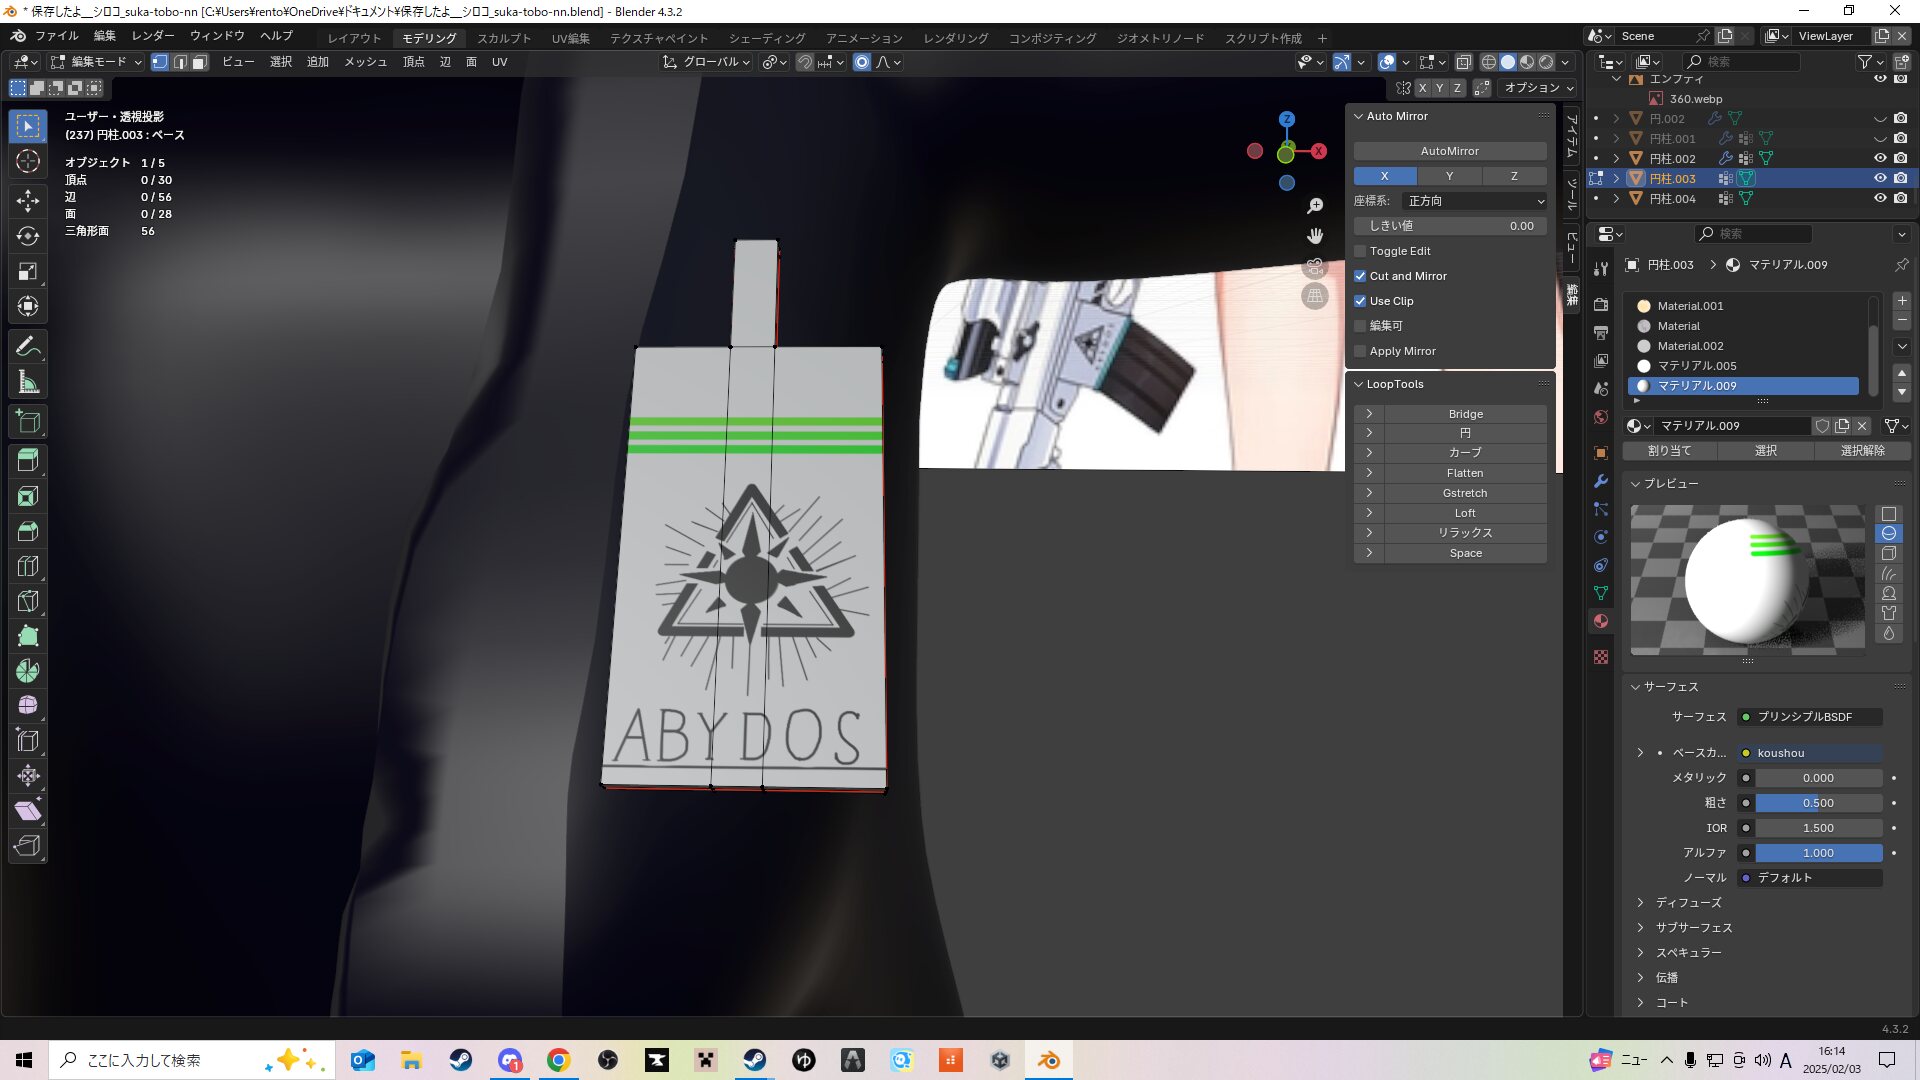Image resolution: width=1920 pixels, height=1080 pixels.
Task: Click the 割り当て assign material button
Action: pos(1669,451)
